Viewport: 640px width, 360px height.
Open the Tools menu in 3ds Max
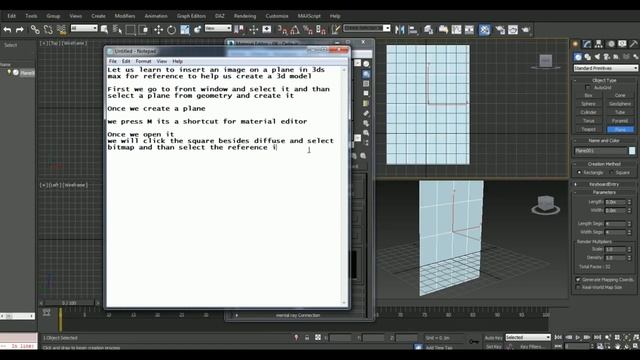click(31, 16)
